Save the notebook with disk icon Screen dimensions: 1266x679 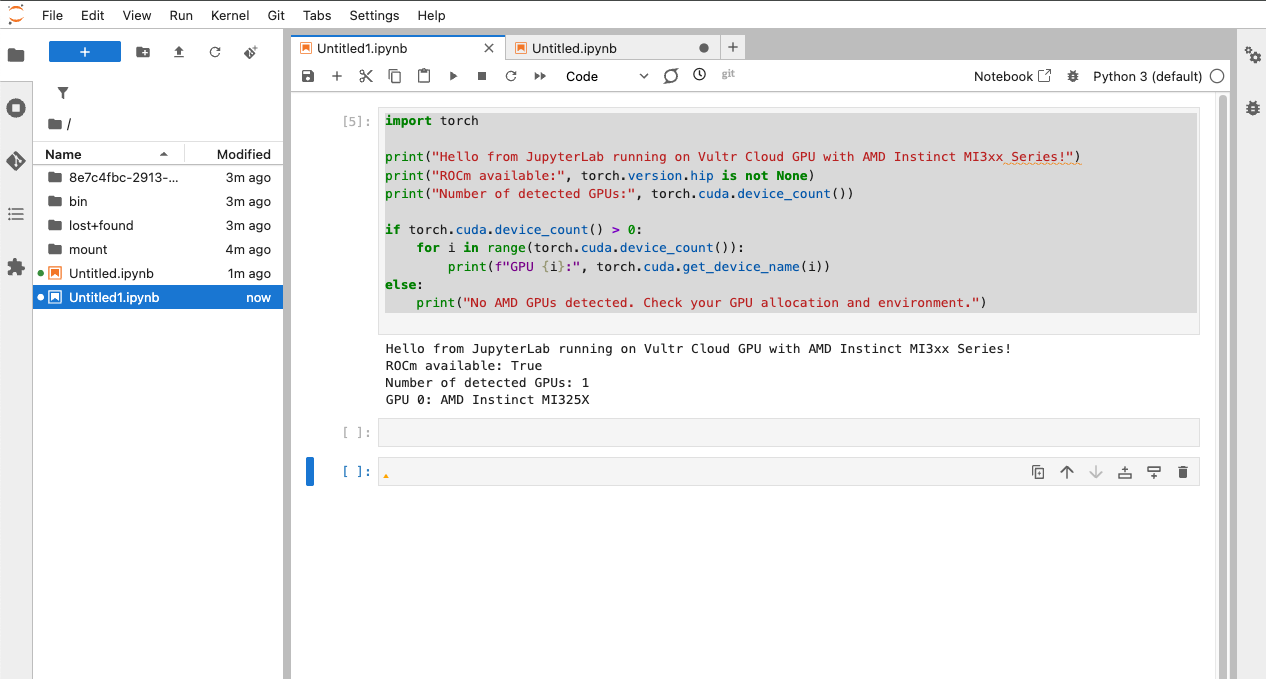308,76
